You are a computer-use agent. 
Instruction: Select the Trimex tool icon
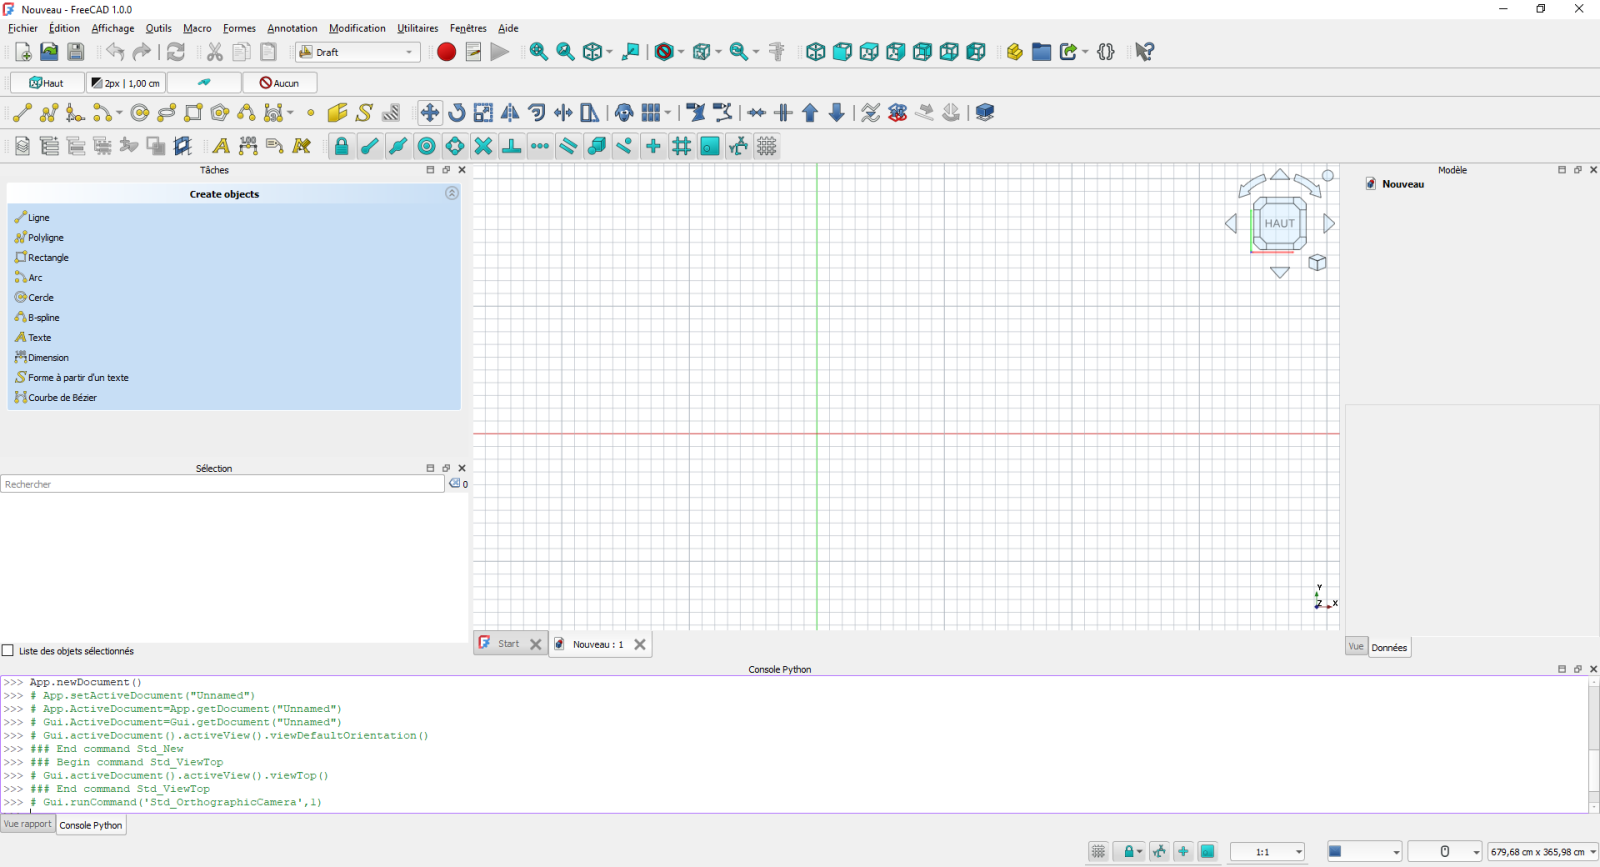[x=563, y=113]
